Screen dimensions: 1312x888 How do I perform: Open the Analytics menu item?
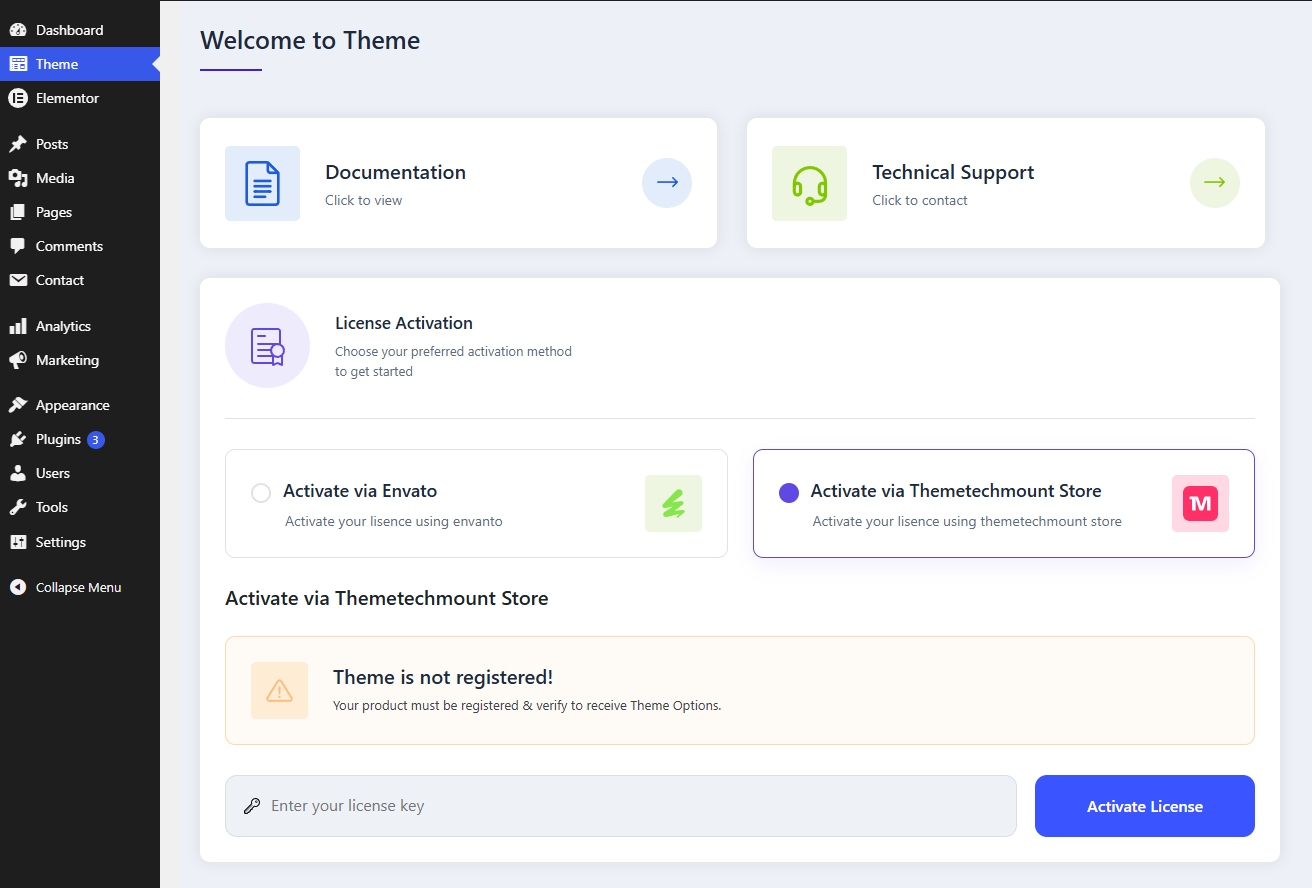click(80, 326)
